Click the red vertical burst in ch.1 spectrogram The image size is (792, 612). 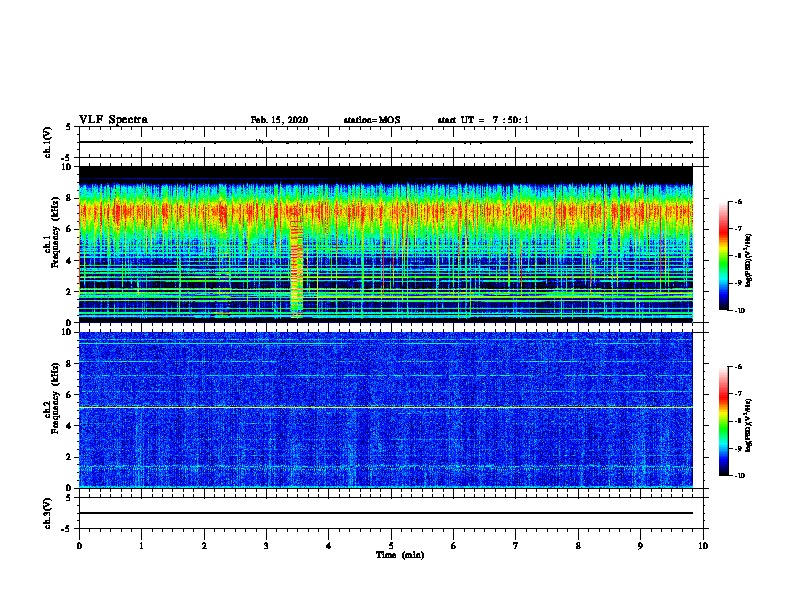click(x=297, y=268)
